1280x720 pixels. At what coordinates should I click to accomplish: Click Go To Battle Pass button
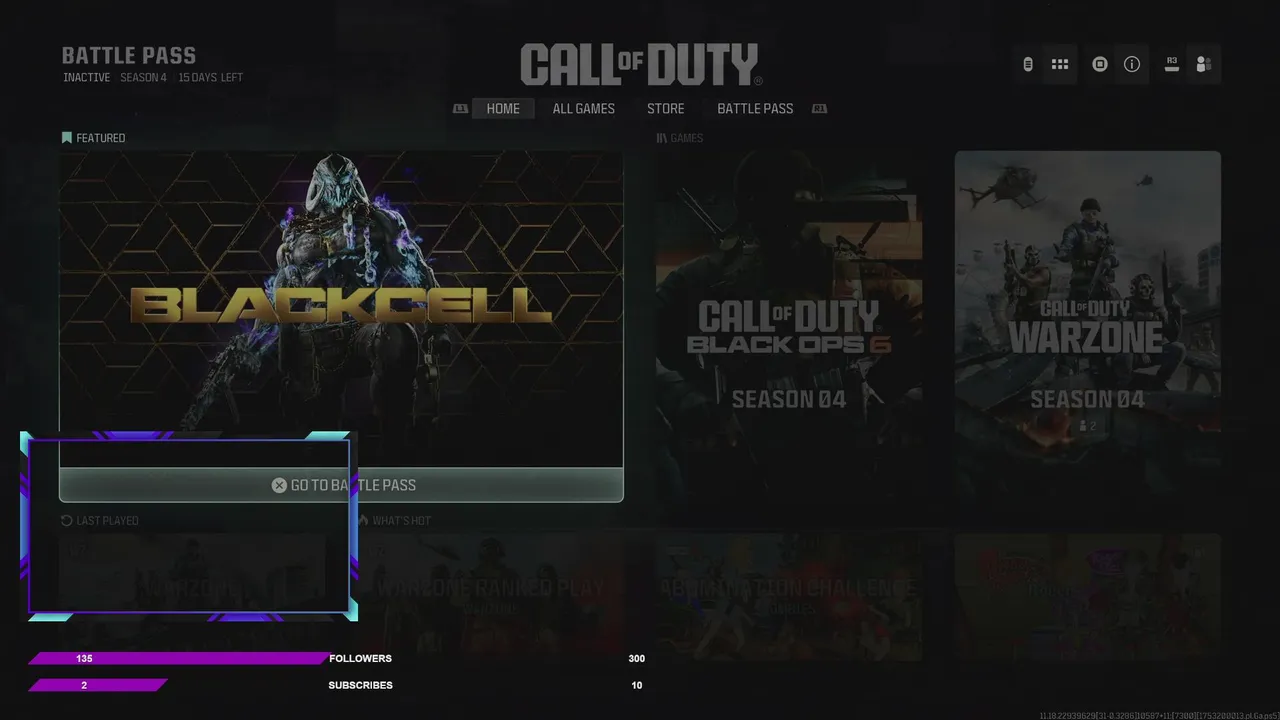(341, 485)
